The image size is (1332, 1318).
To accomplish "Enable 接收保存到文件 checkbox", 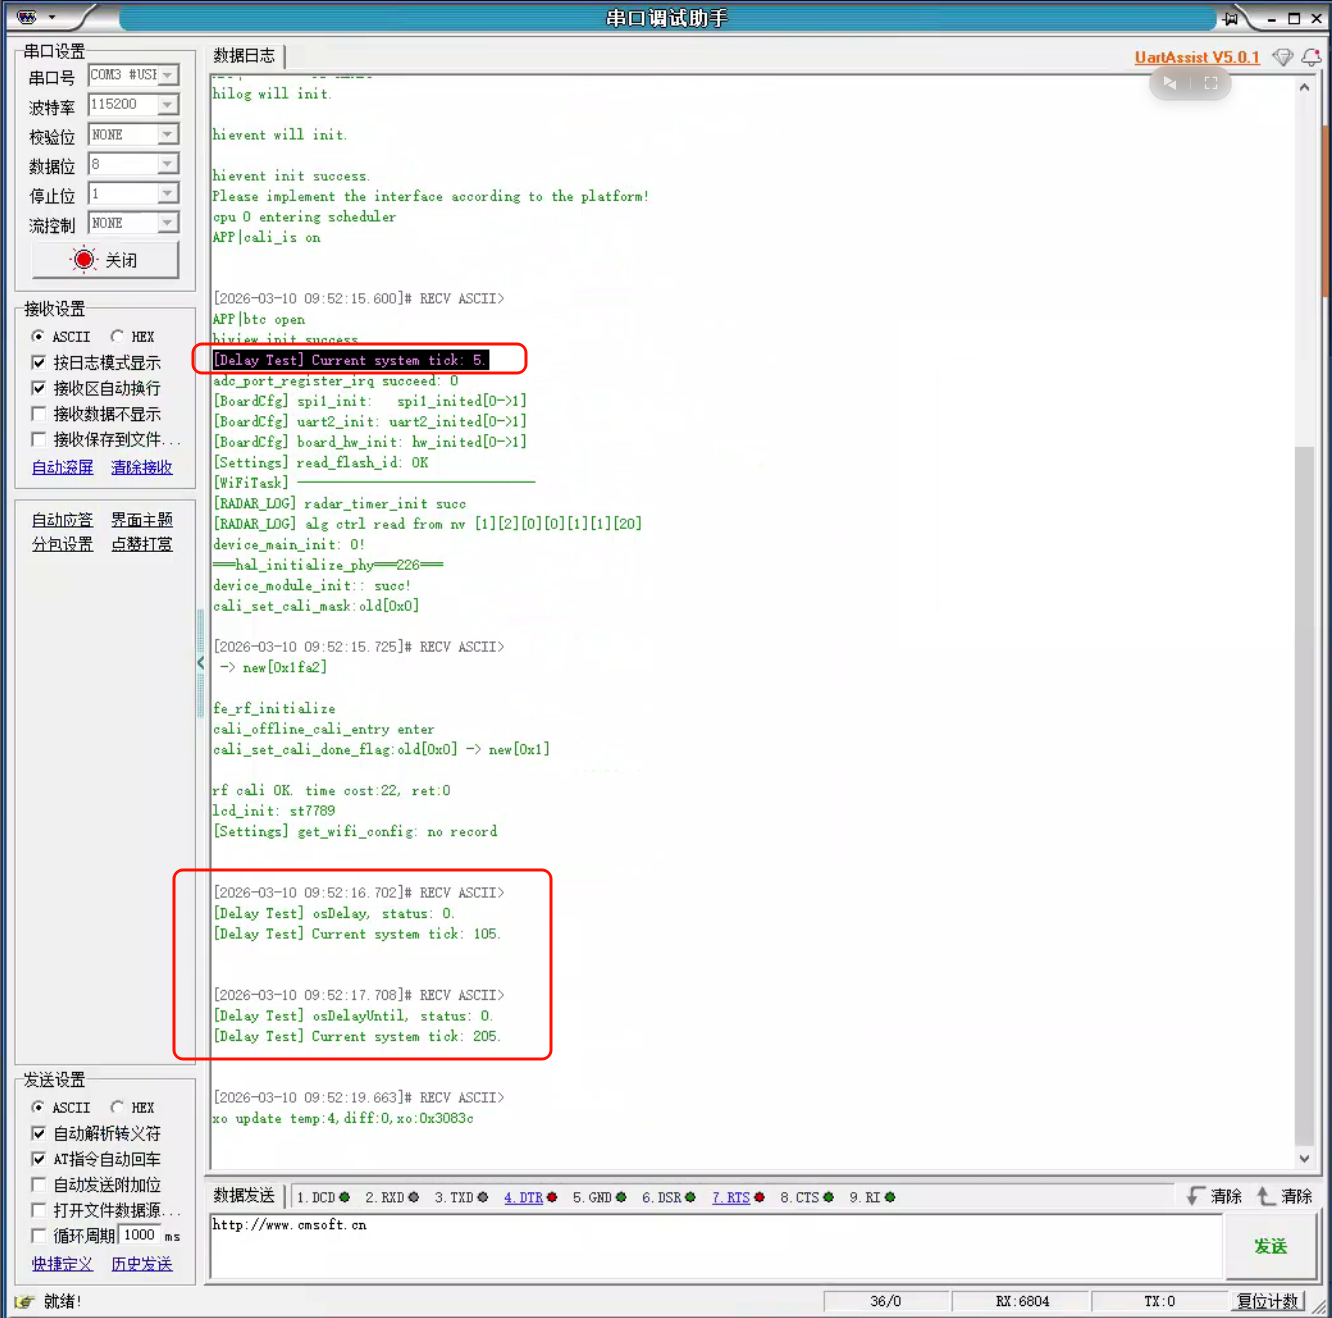I will (x=38, y=439).
